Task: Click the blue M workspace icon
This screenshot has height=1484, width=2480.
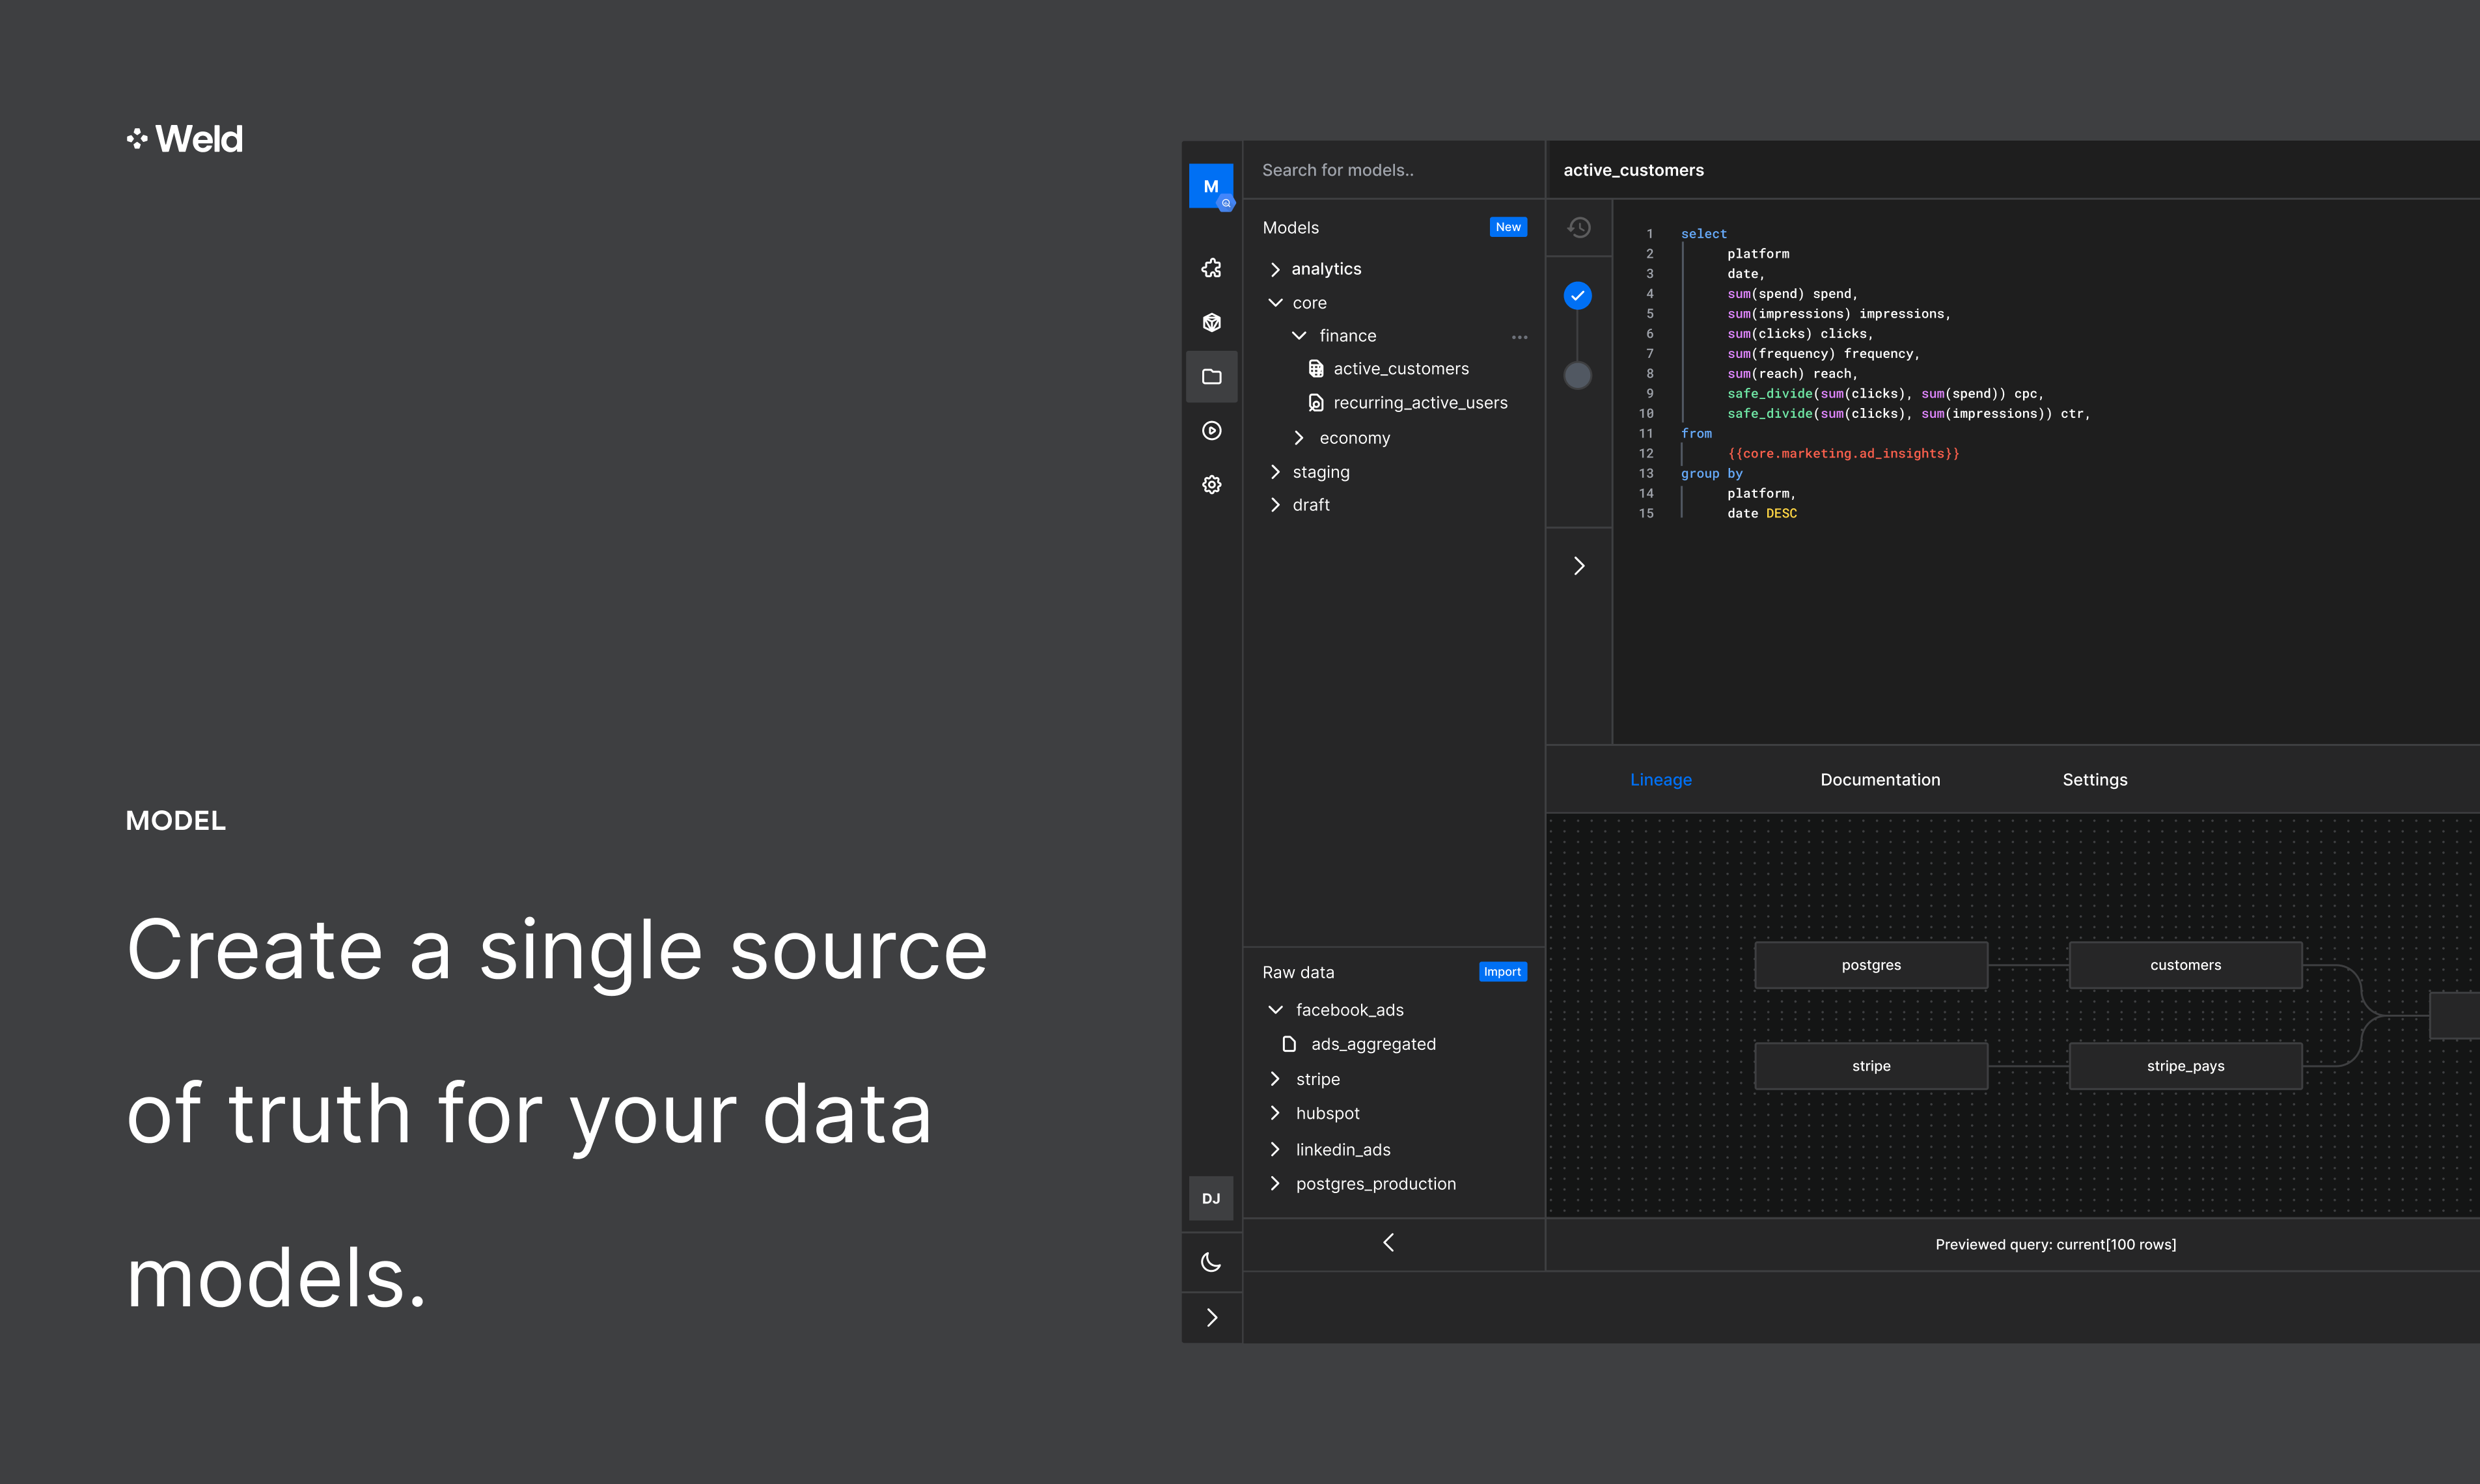Action: [1211, 186]
